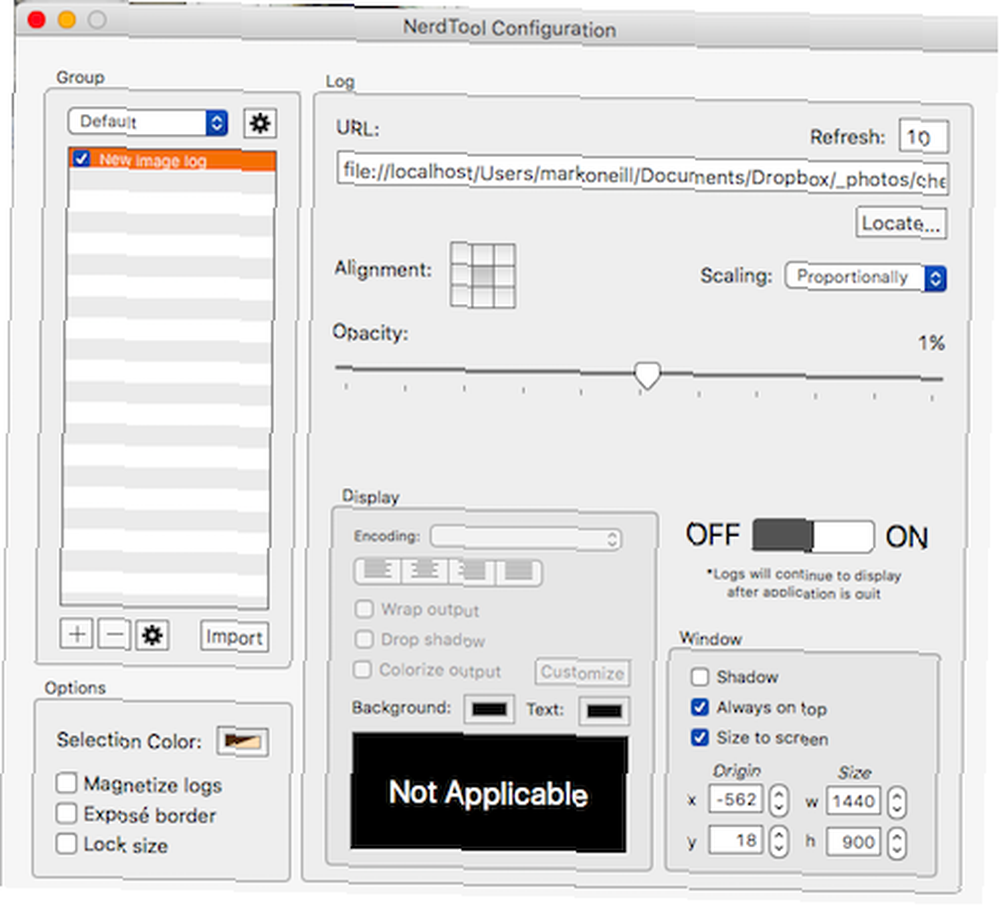
Task: Select the center cell of the Alignment grid
Action: pyautogui.click(x=483, y=275)
